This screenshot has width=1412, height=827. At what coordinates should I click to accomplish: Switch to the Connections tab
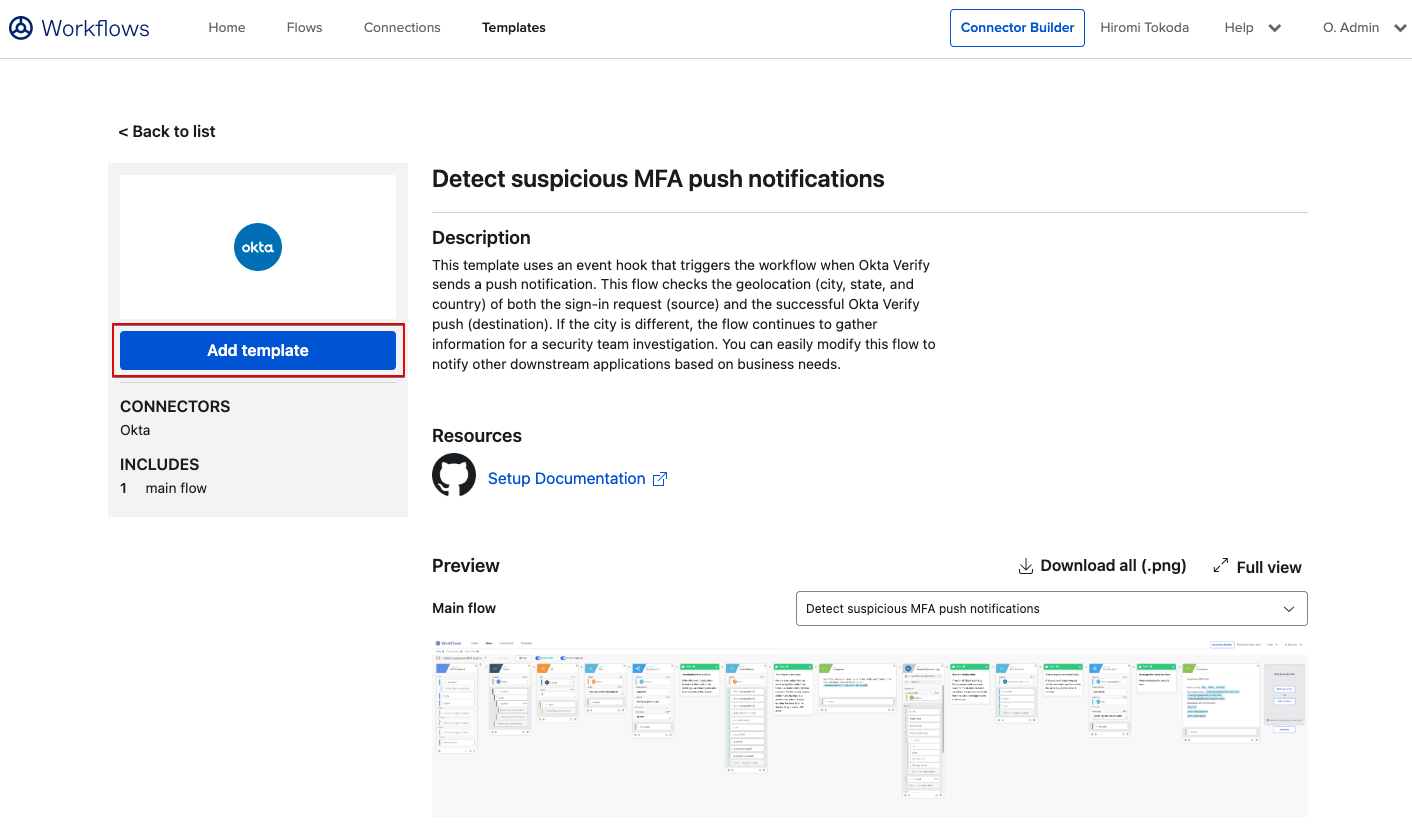point(402,28)
